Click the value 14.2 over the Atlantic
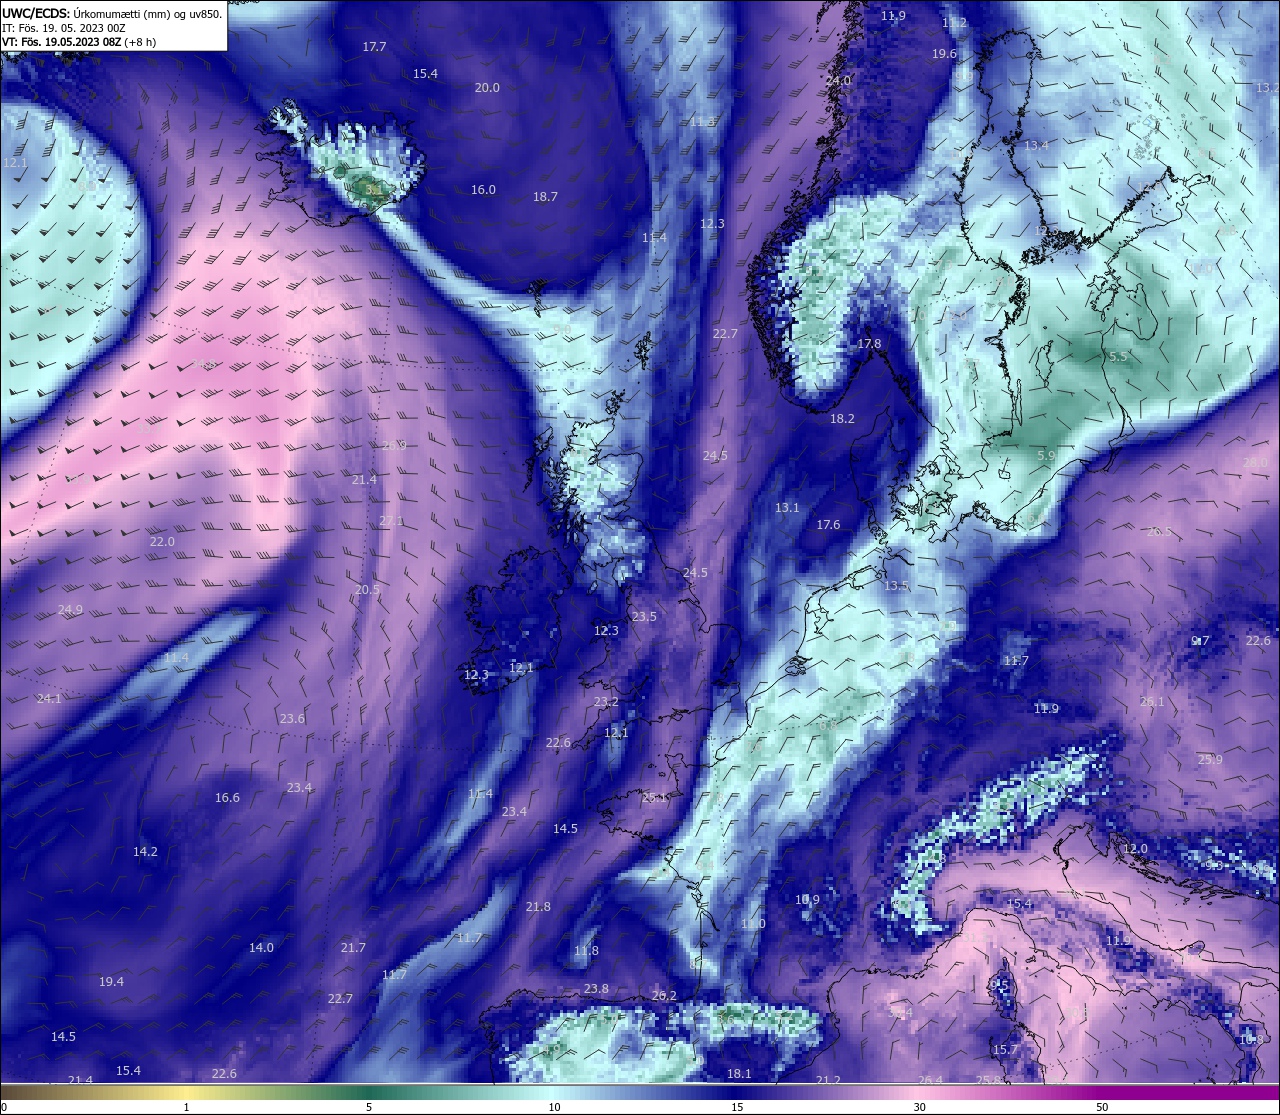This screenshot has width=1280, height=1115. pyautogui.click(x=145, y=852)
